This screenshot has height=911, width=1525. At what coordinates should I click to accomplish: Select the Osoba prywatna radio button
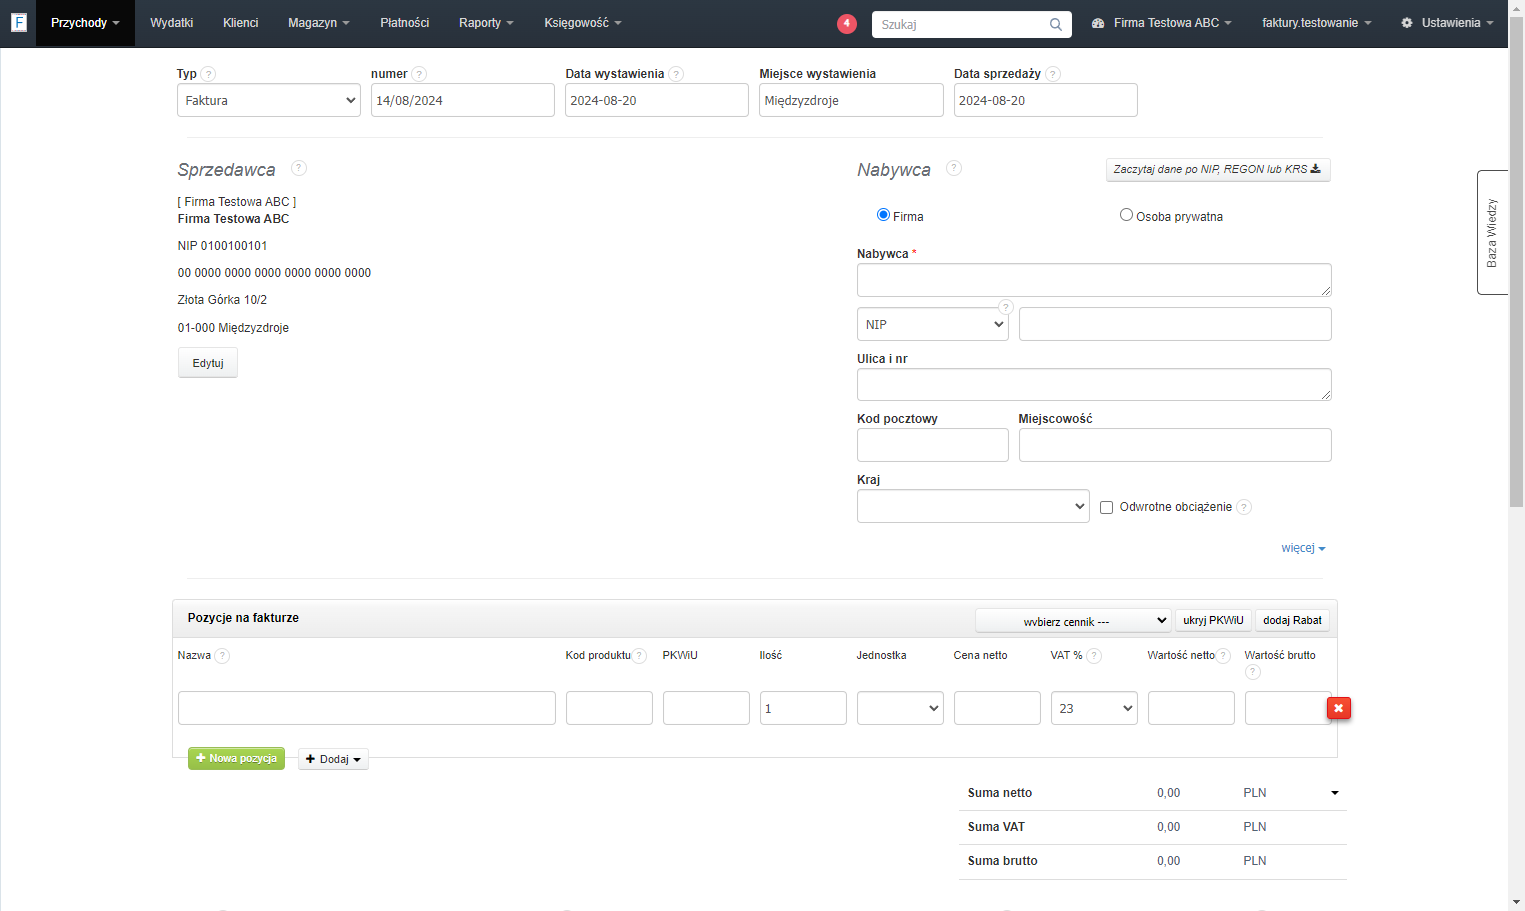click(x=1126, y=215)
